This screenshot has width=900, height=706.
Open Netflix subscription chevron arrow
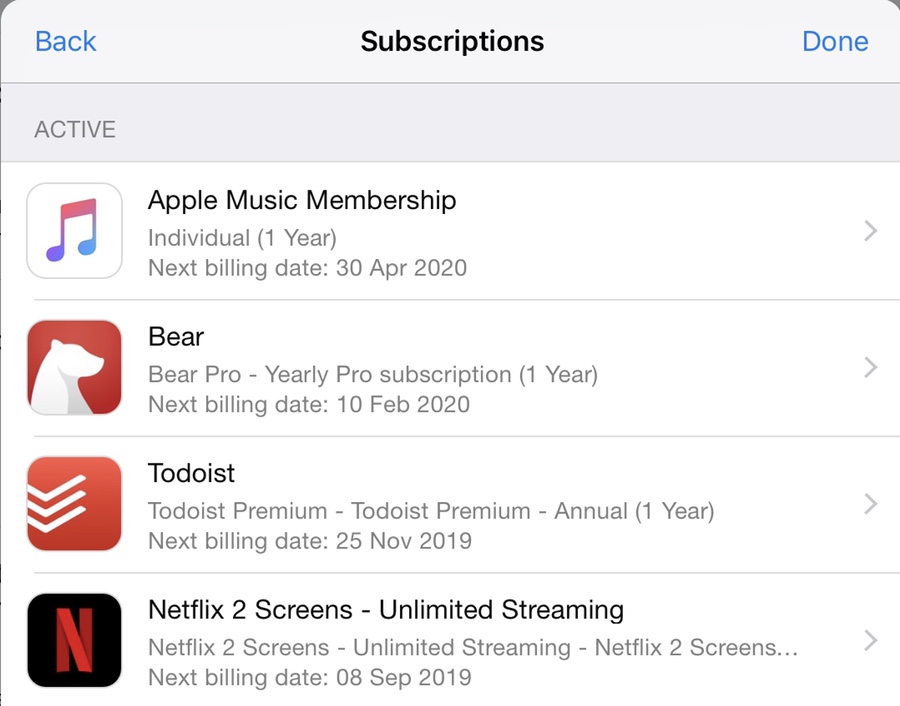click(x=870, y=640)
